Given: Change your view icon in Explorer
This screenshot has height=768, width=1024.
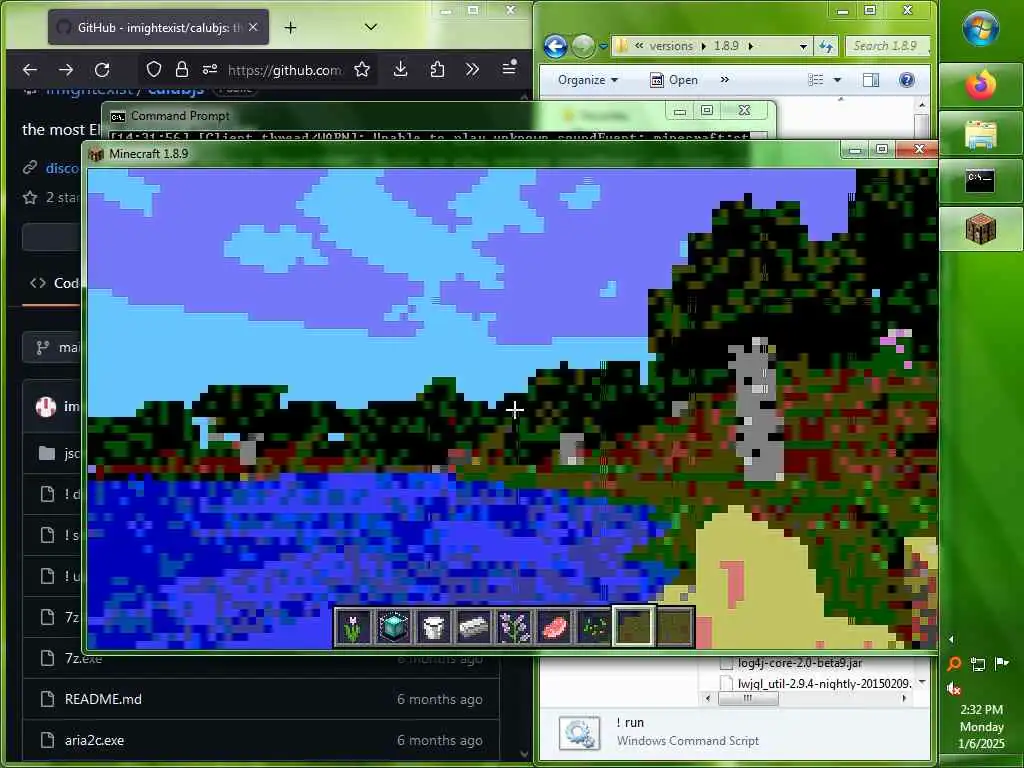Looking at the screenshot, I should point(816,80).
